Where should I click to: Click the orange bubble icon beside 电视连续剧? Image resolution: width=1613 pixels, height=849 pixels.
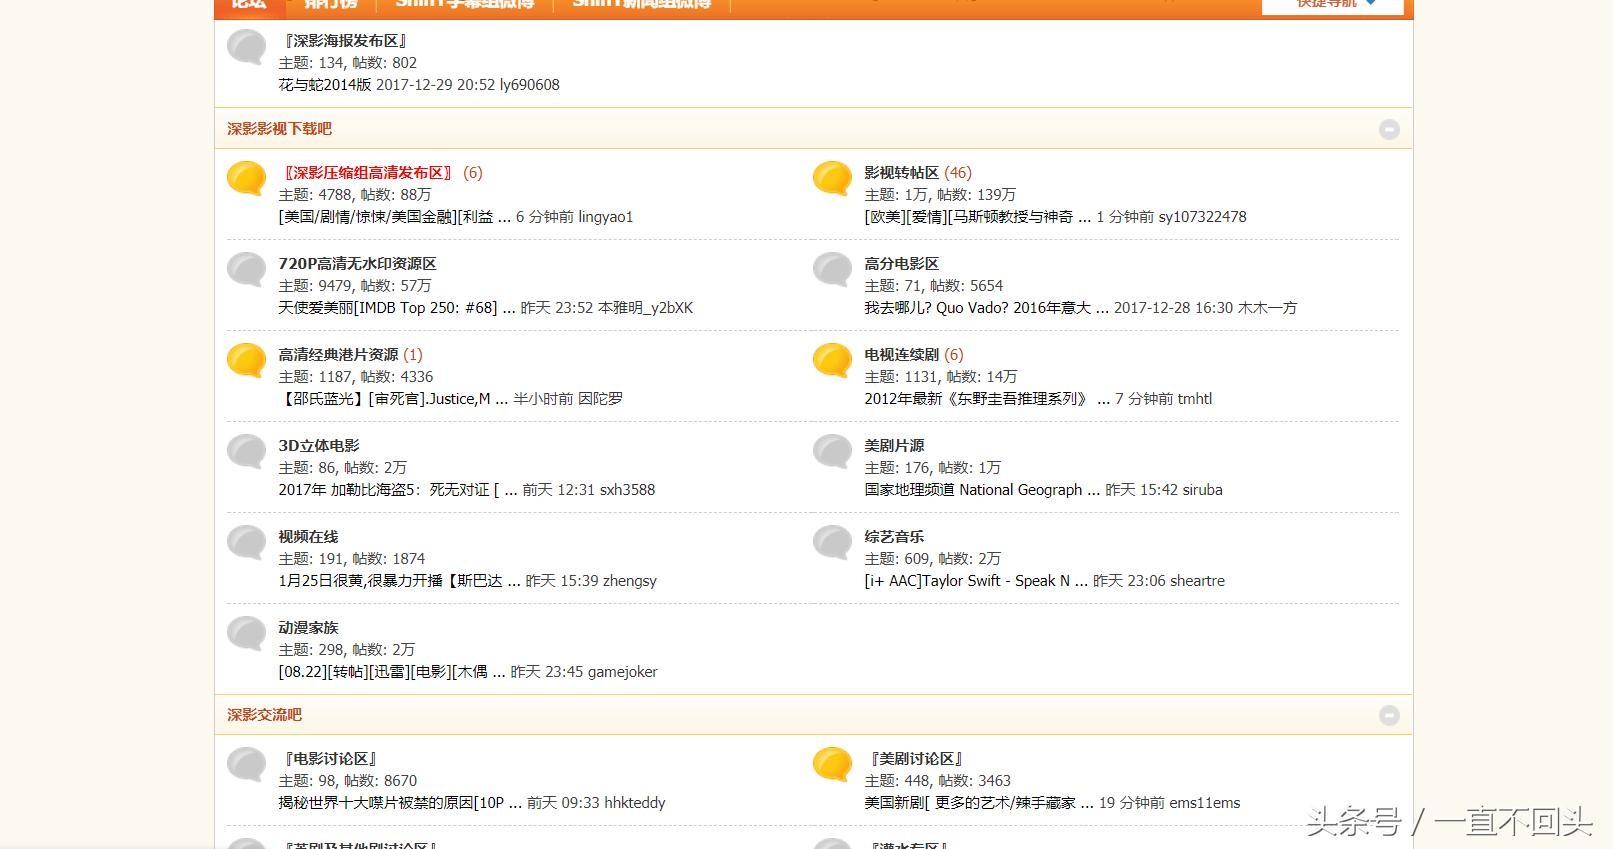point(832,360)
